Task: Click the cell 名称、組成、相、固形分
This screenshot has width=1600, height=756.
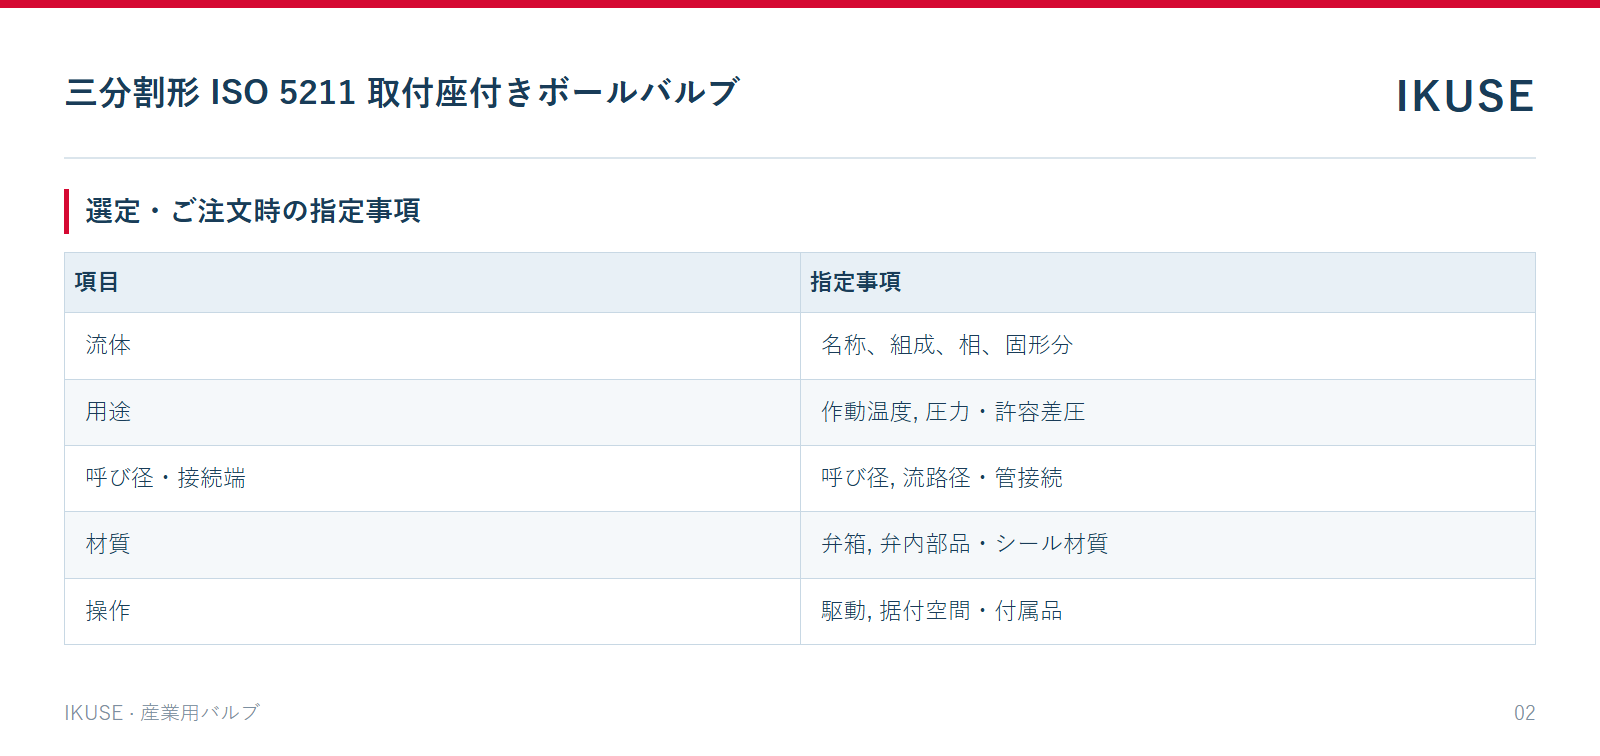Action: [x=1168, y=345]
